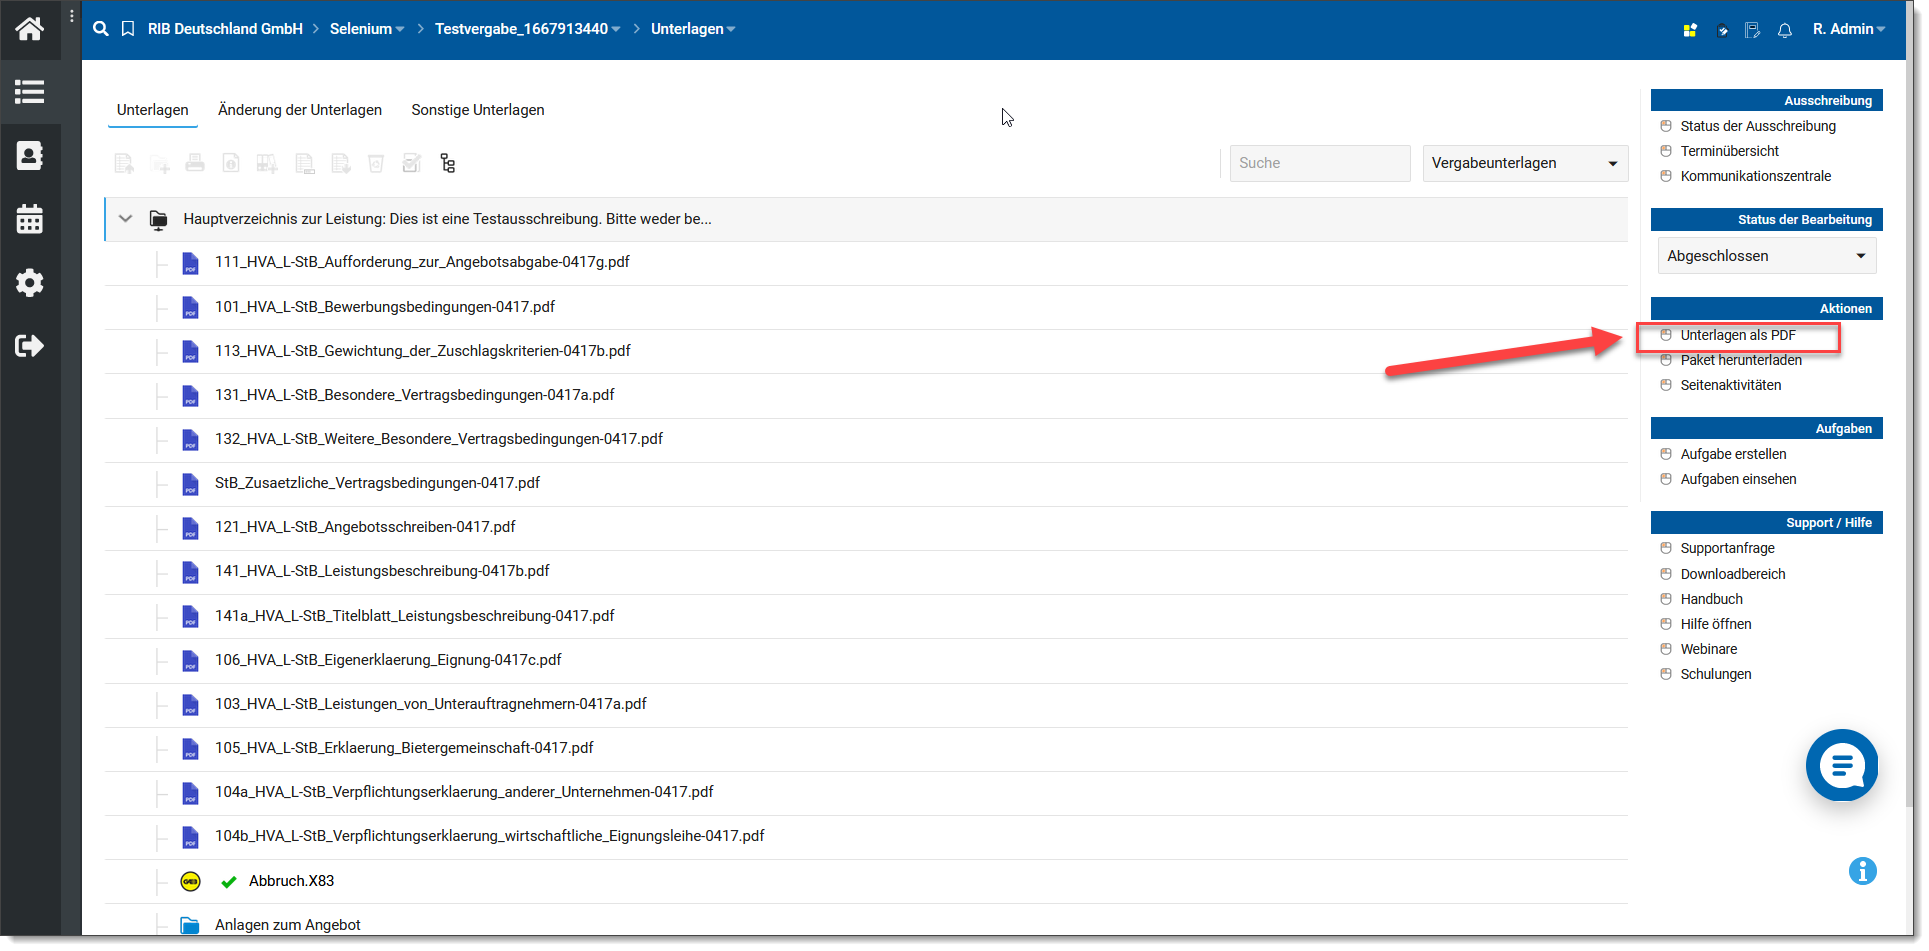Toggle the tree structure view icon
Image resolution: width=1929 pixels, height=951 pixels.
[448, 163]
